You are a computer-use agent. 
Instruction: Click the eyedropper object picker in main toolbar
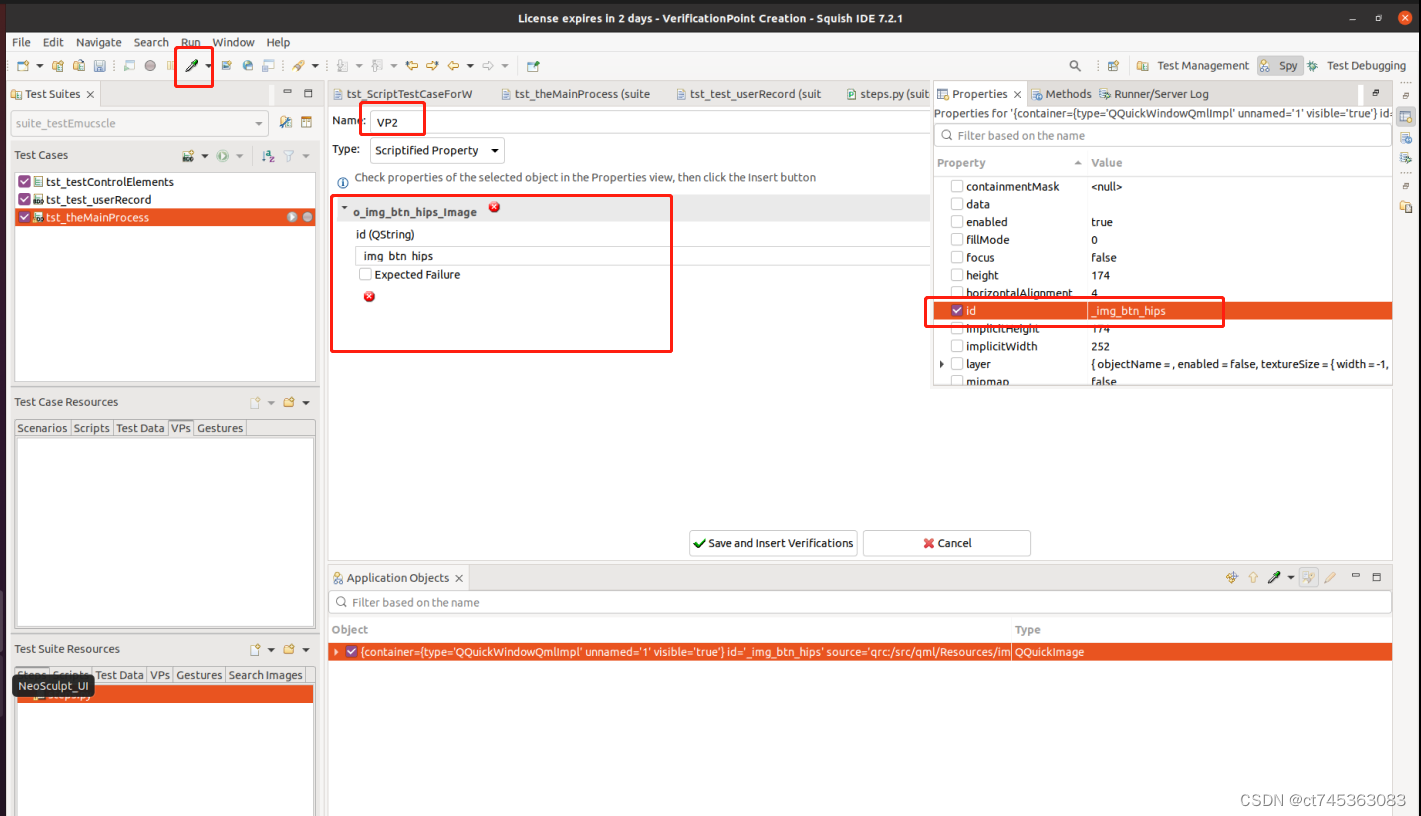pos(192,66)
